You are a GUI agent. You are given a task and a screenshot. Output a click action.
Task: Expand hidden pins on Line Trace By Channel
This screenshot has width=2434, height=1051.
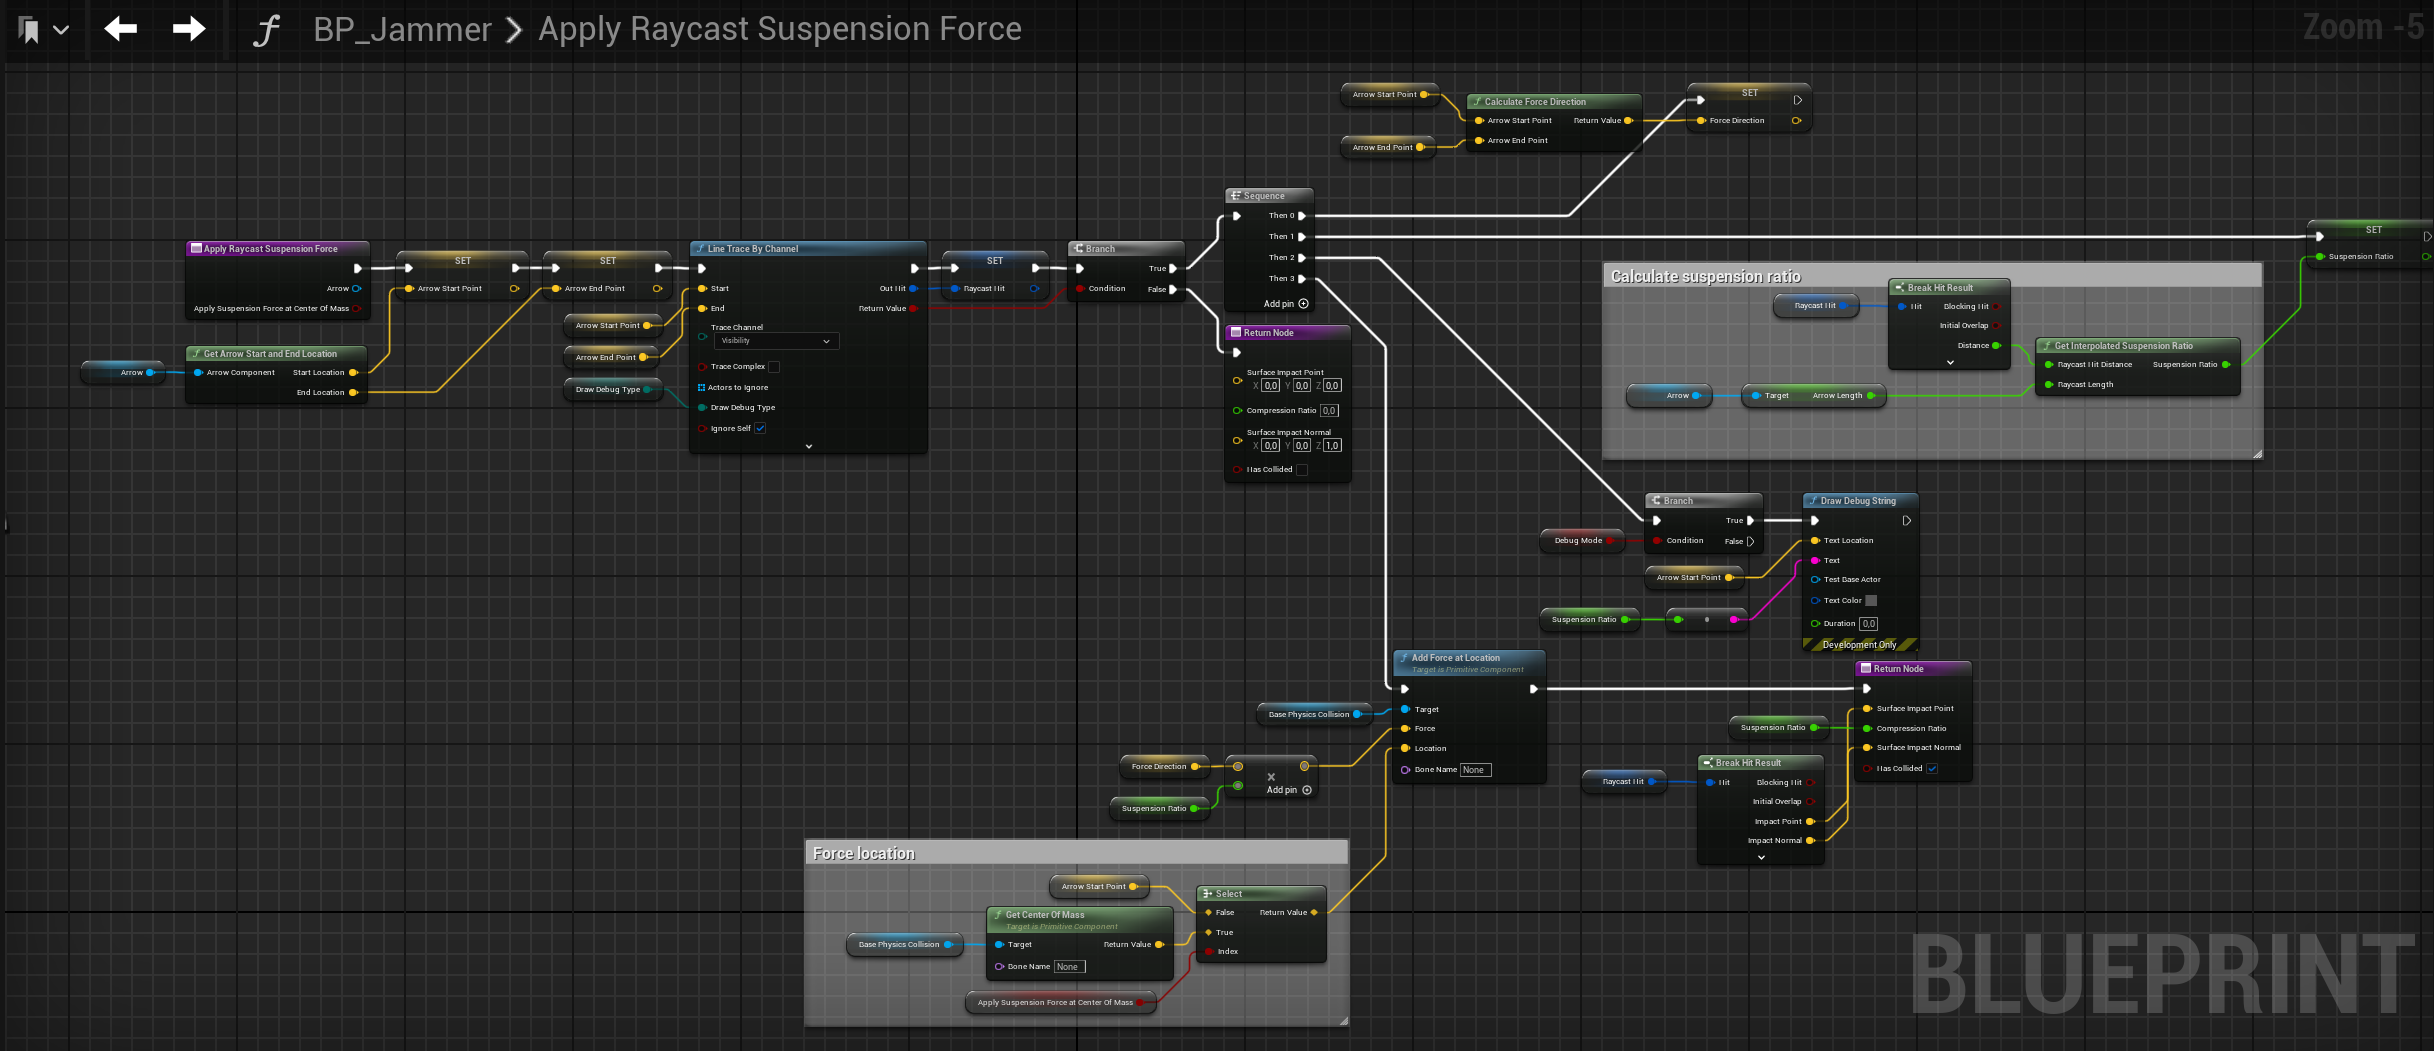(x=808, y=446)
